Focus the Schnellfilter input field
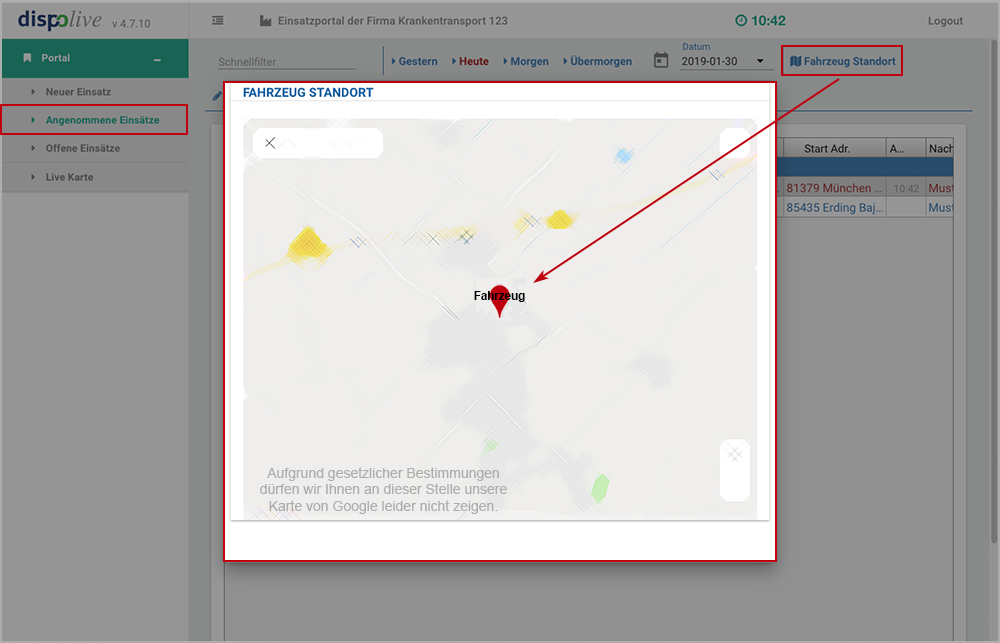The image size is (1000, 643). pyautogui.click(x=286, y=62)
